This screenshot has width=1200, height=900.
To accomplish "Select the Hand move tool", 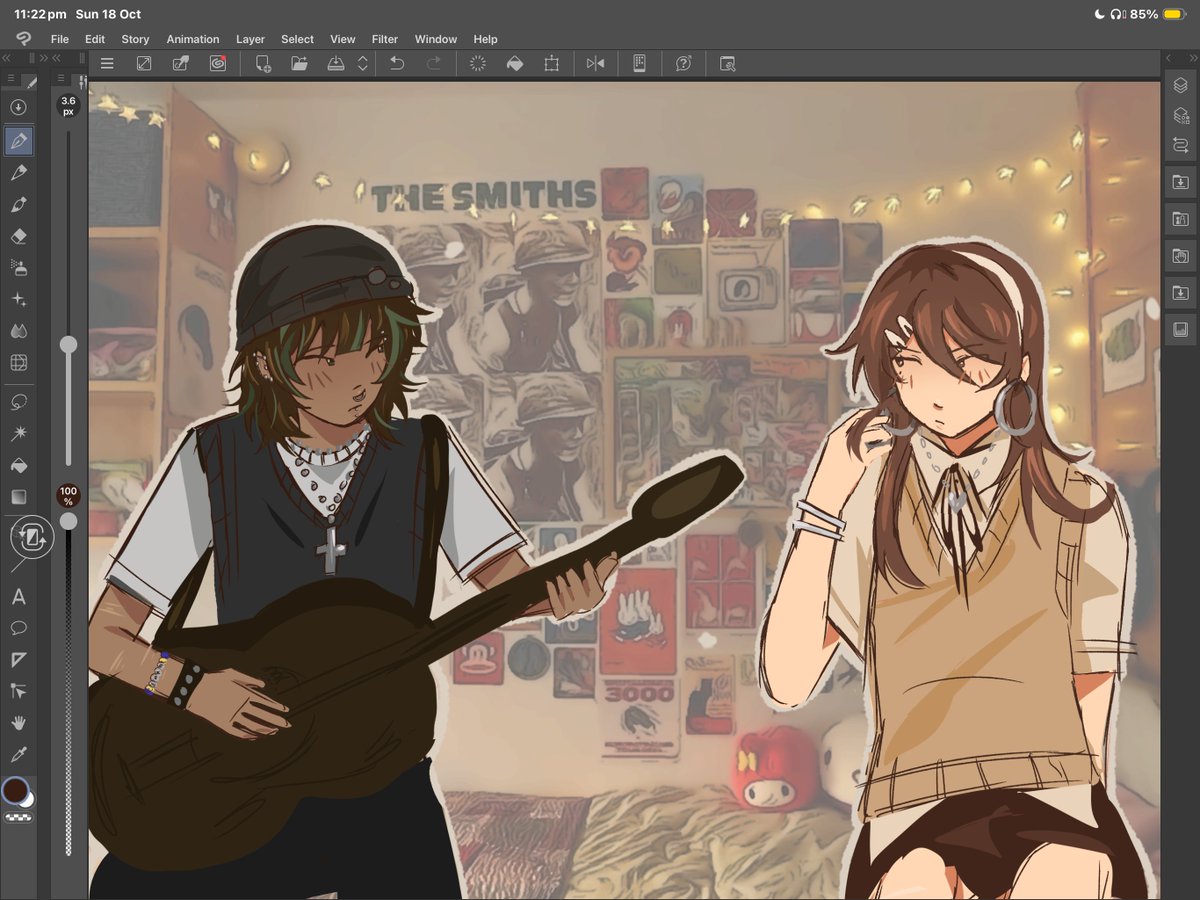I will tap(18, 722).
